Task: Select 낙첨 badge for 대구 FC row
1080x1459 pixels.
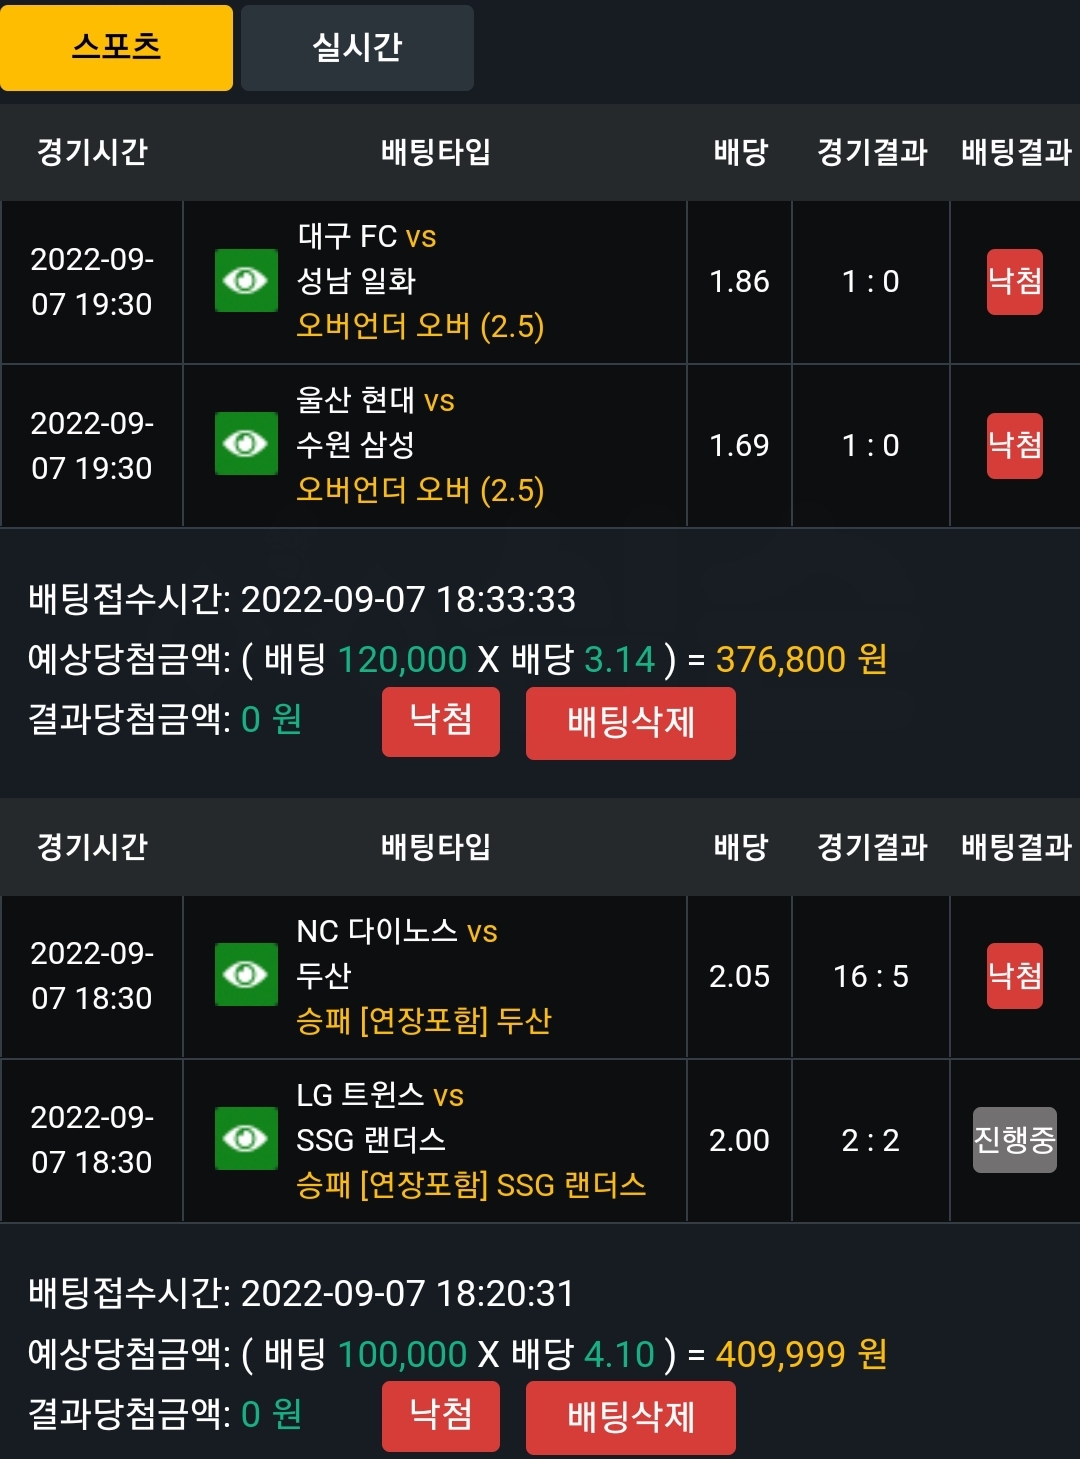Action: 1015,282
